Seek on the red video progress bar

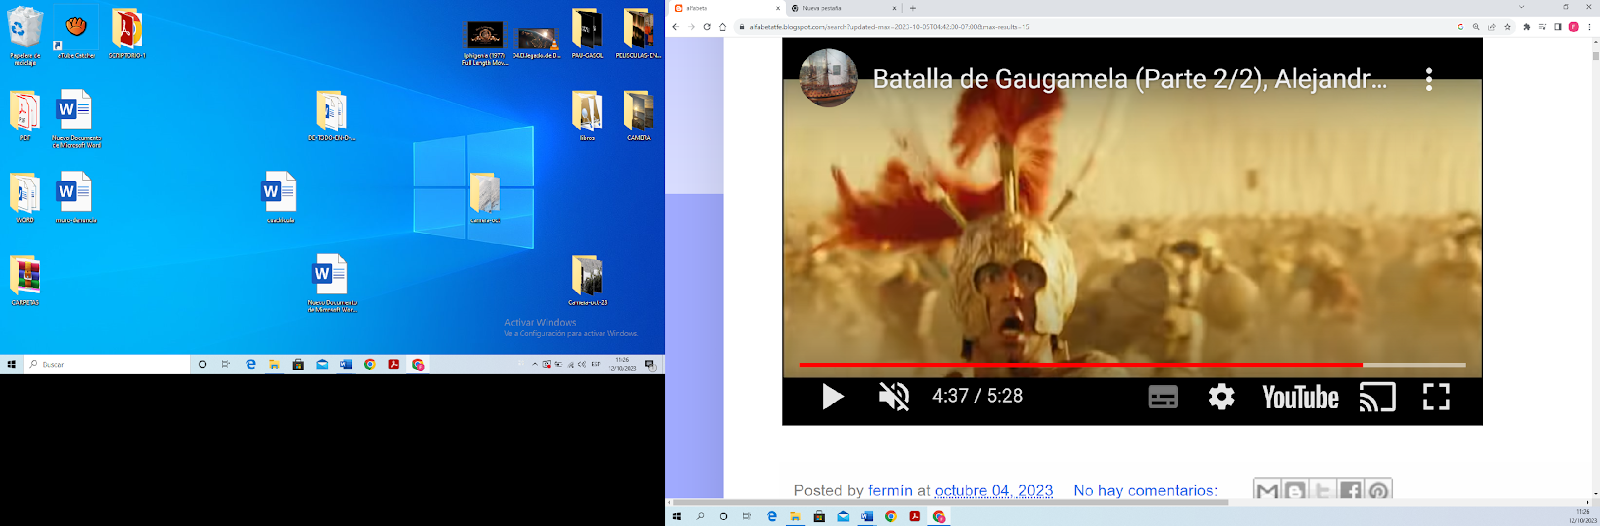[x=1132, y=365]
